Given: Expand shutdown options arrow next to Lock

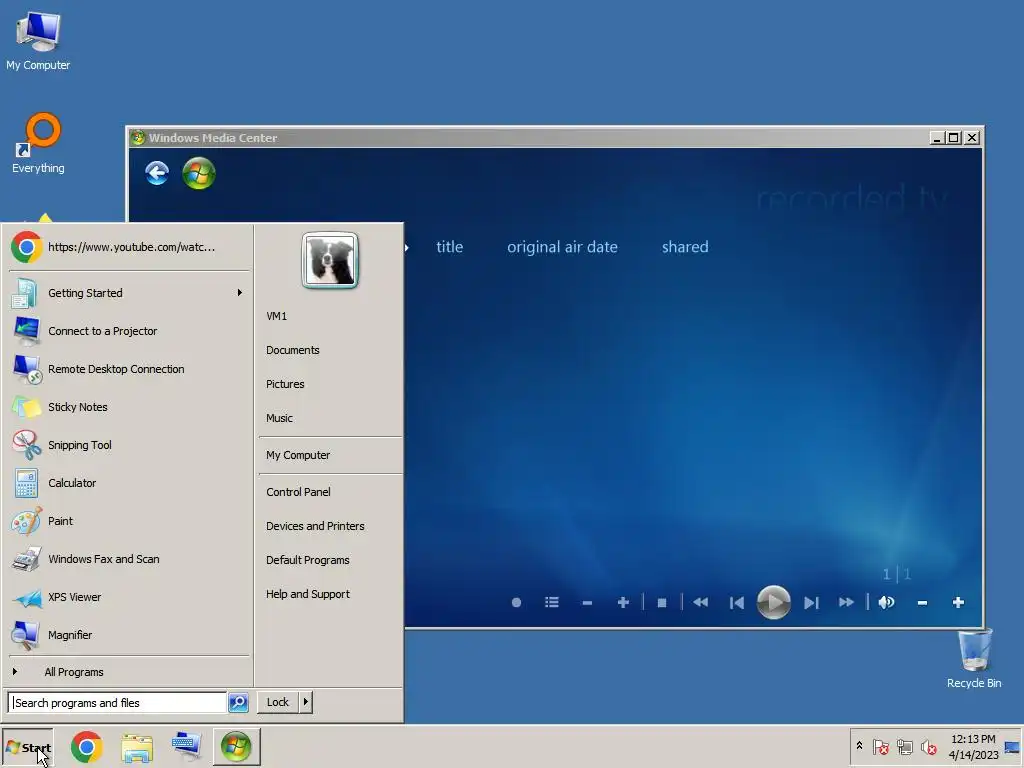Looking at the screenshot, I should pos(306,702).
